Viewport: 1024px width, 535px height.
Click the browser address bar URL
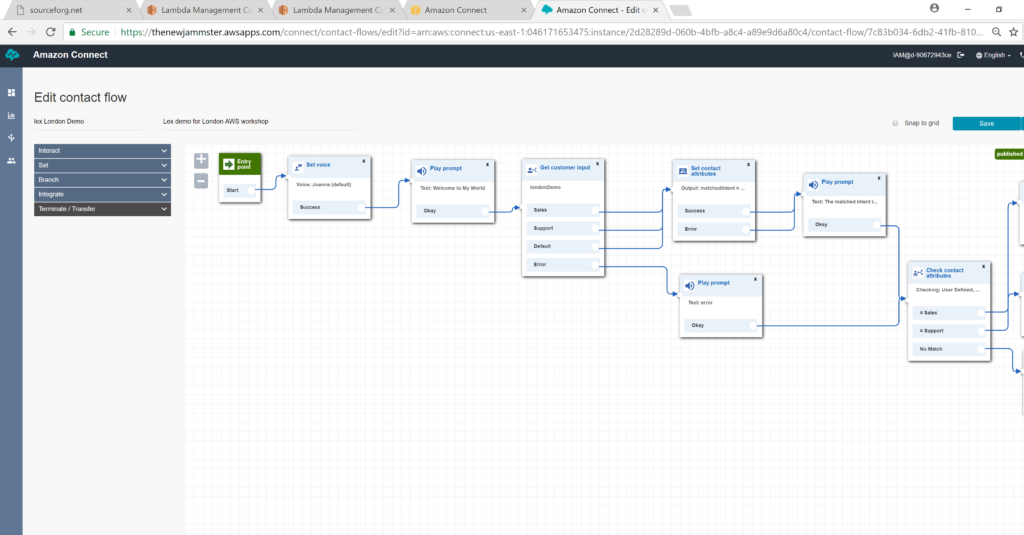point(551,31)
